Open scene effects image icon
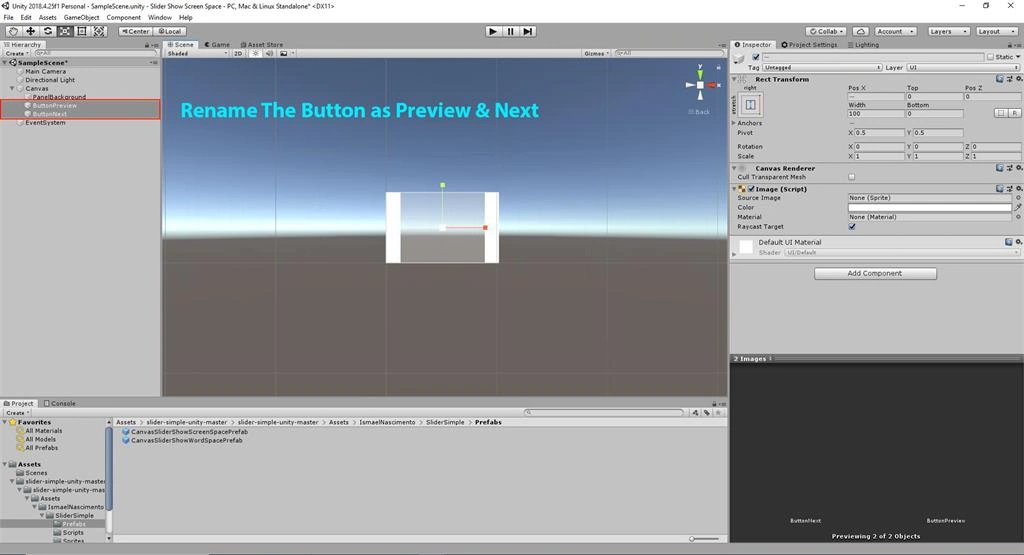The image size is (1024, 555). pos(283,54)
